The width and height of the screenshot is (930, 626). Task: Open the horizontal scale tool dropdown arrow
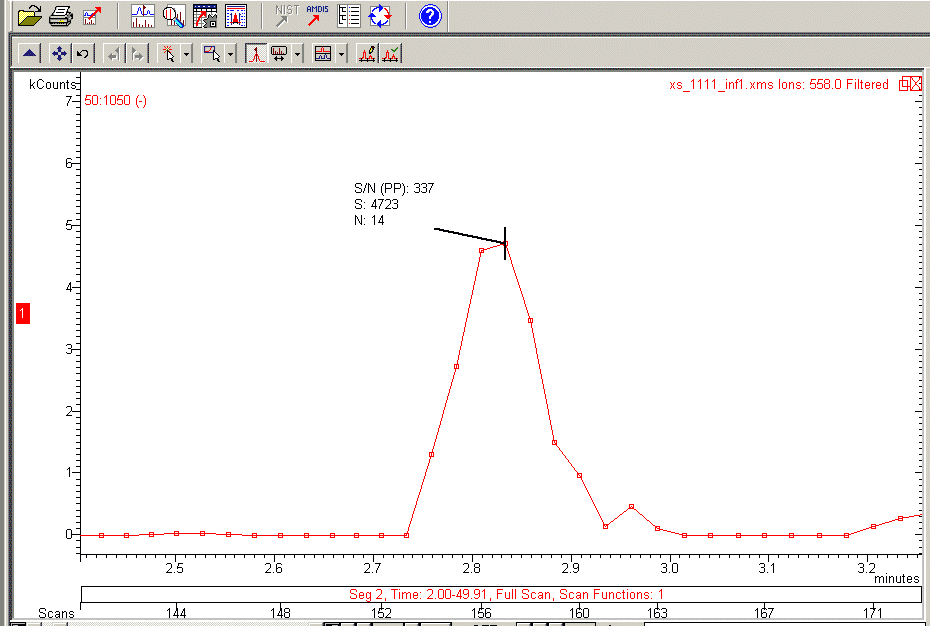pos(297,54)
